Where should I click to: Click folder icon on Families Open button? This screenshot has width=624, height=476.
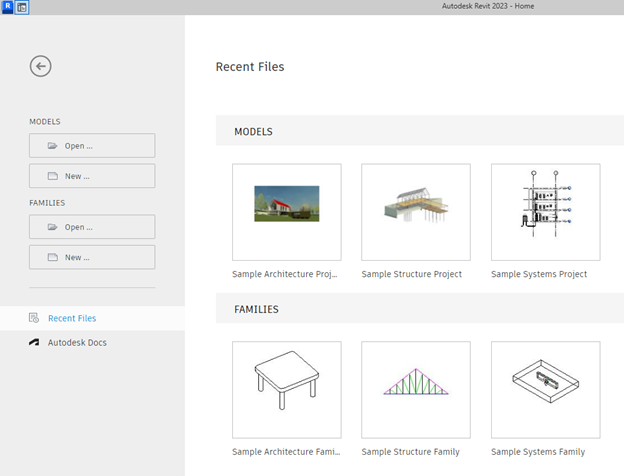[x=52, y=227]
